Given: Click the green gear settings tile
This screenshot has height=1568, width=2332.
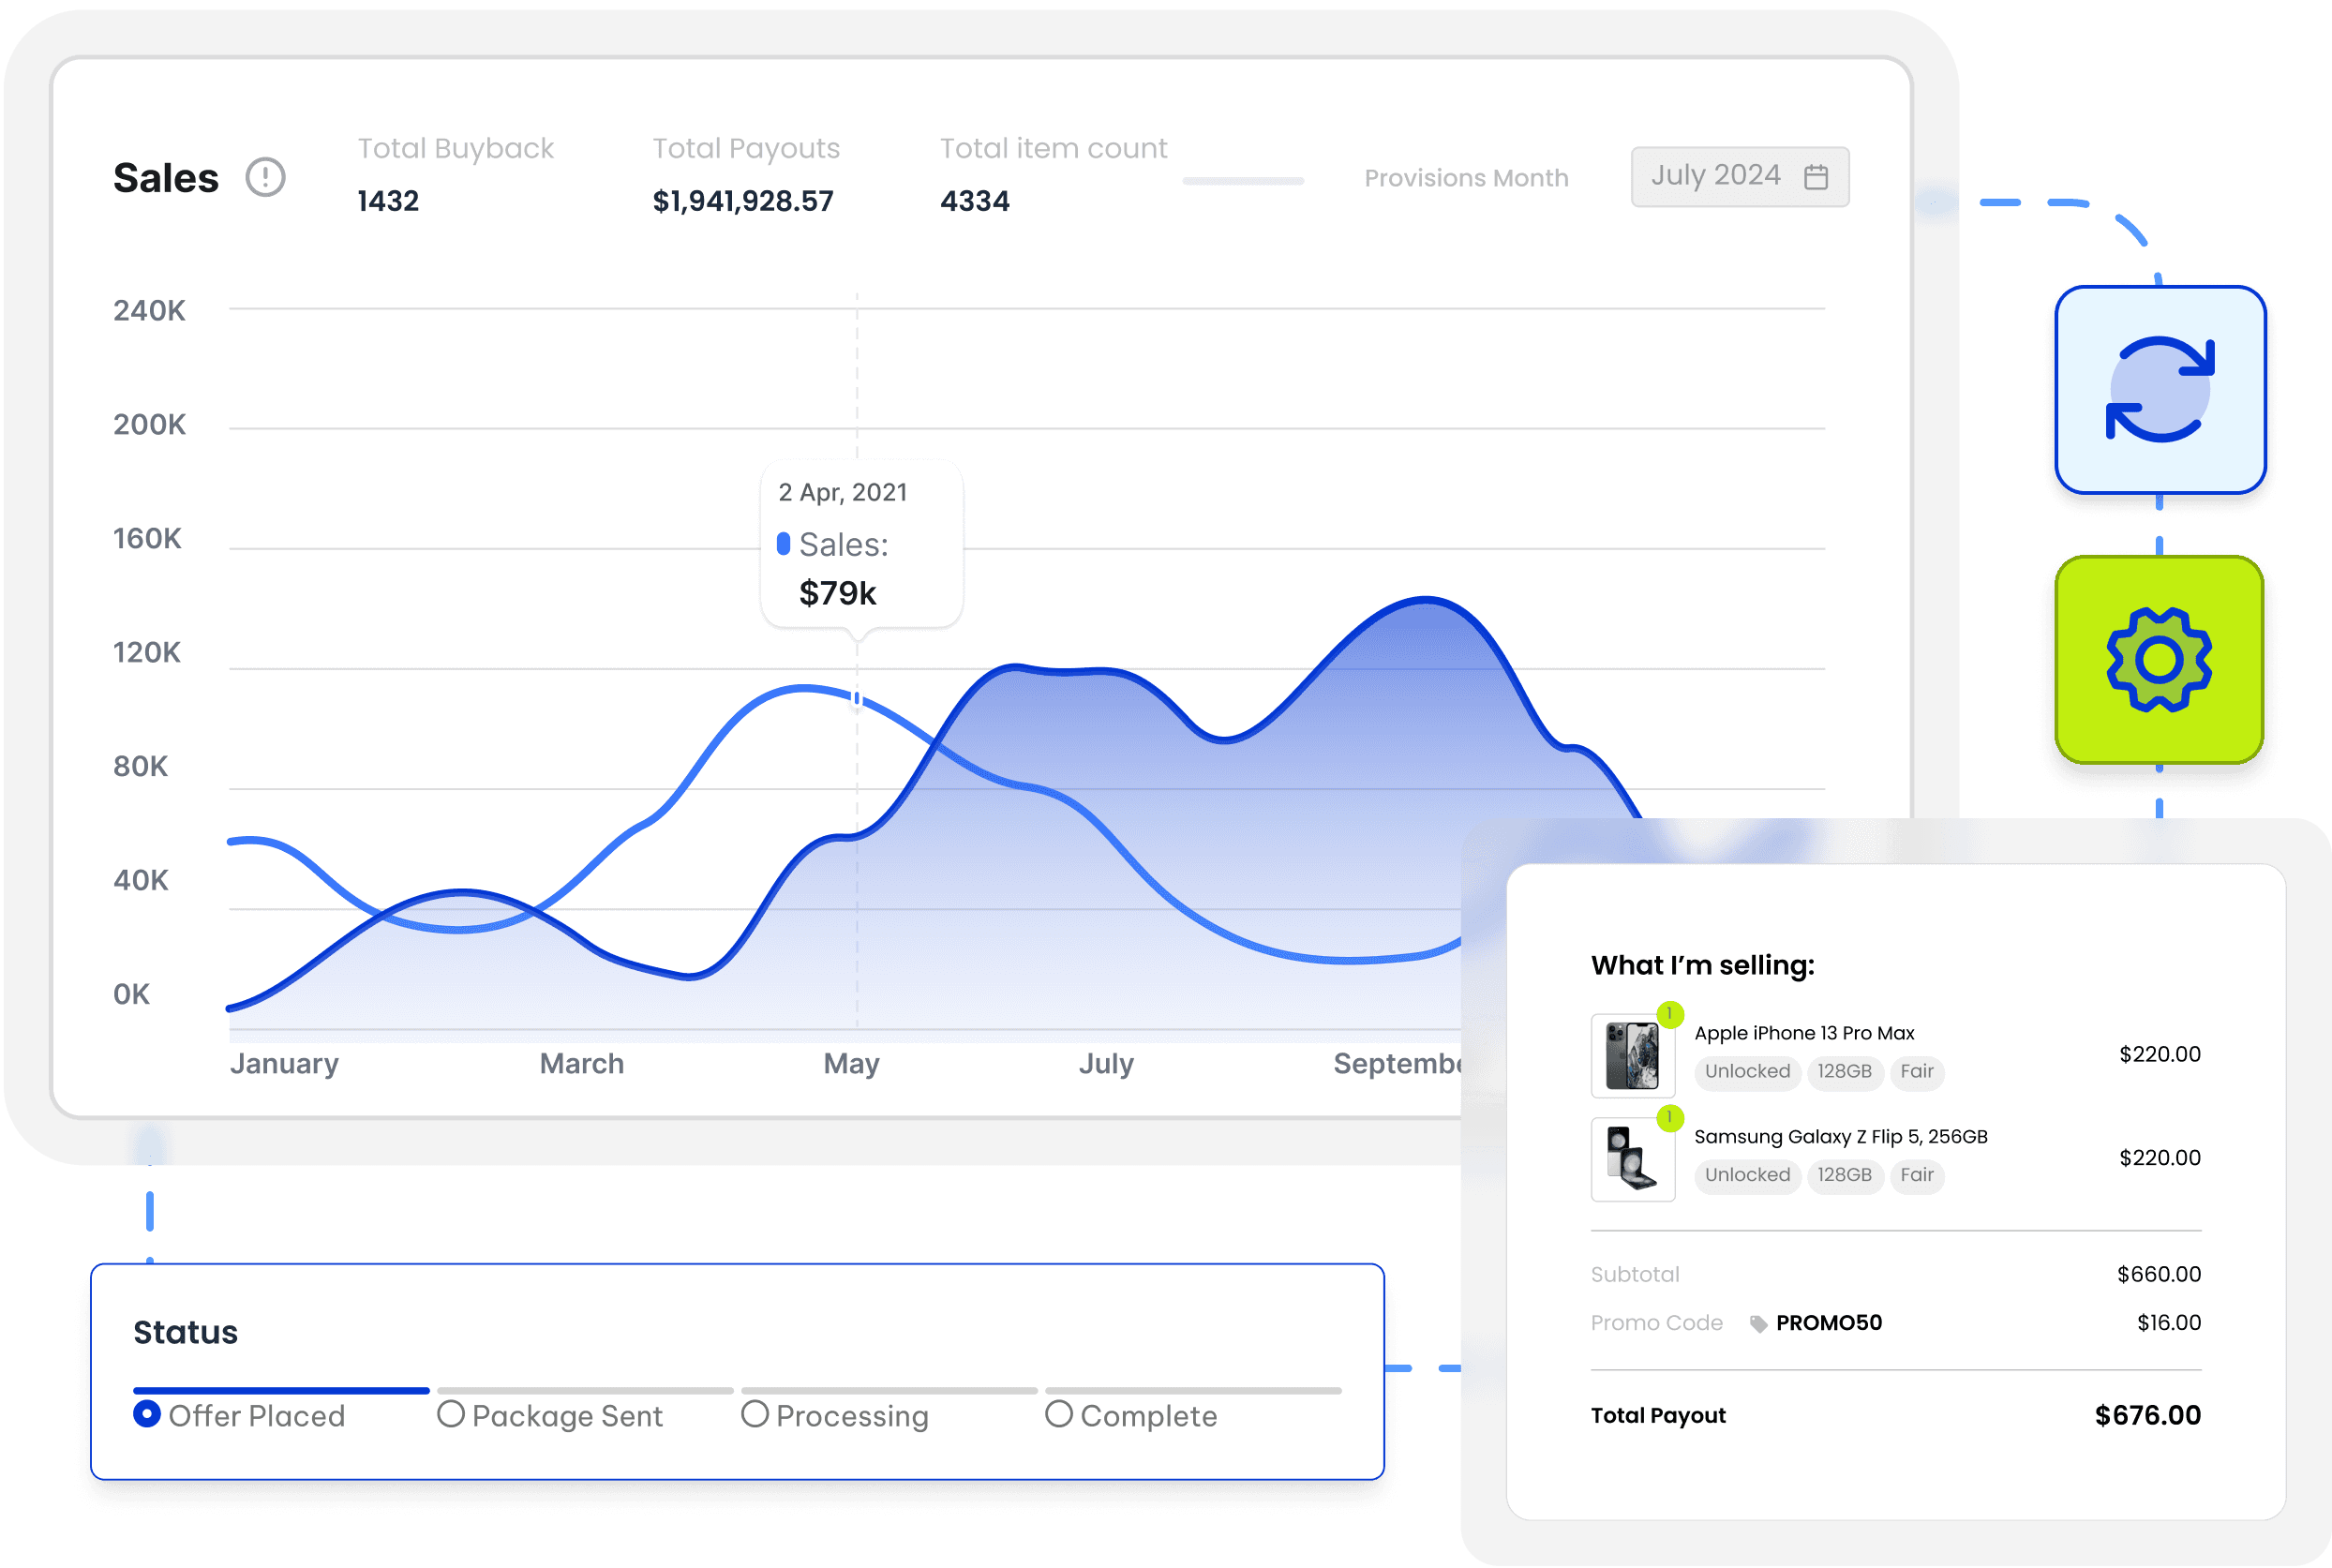Looking at the screenshot, I should coord(2159,660).
